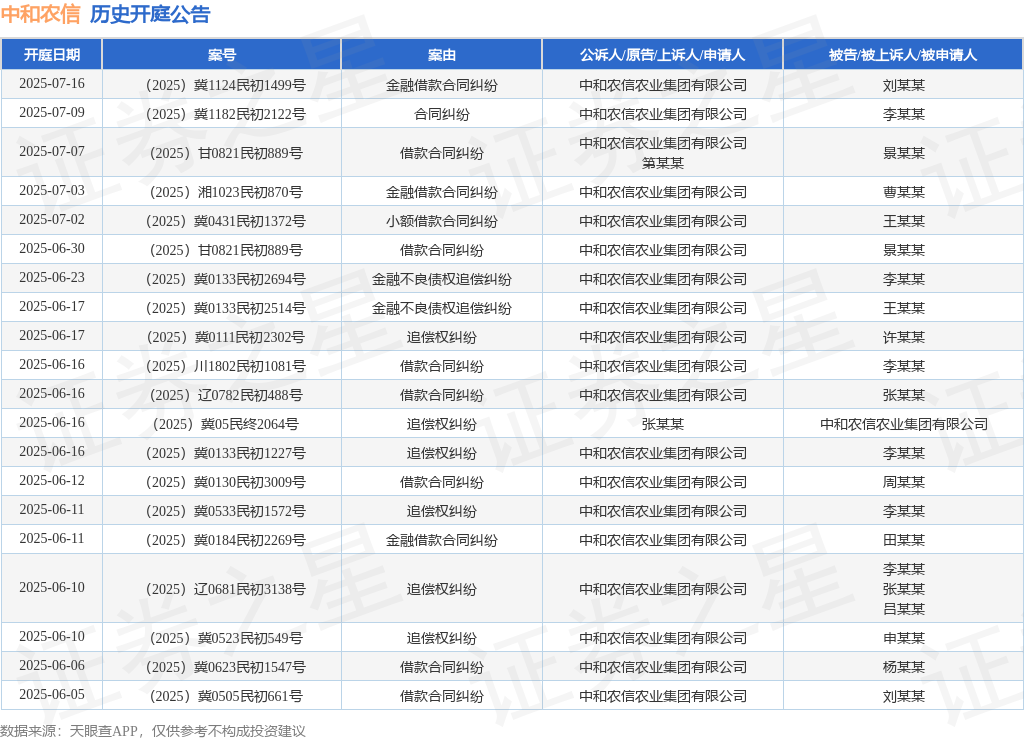Click defendant 刘某某 in the 2025-07-16 row

pos(904,86)
